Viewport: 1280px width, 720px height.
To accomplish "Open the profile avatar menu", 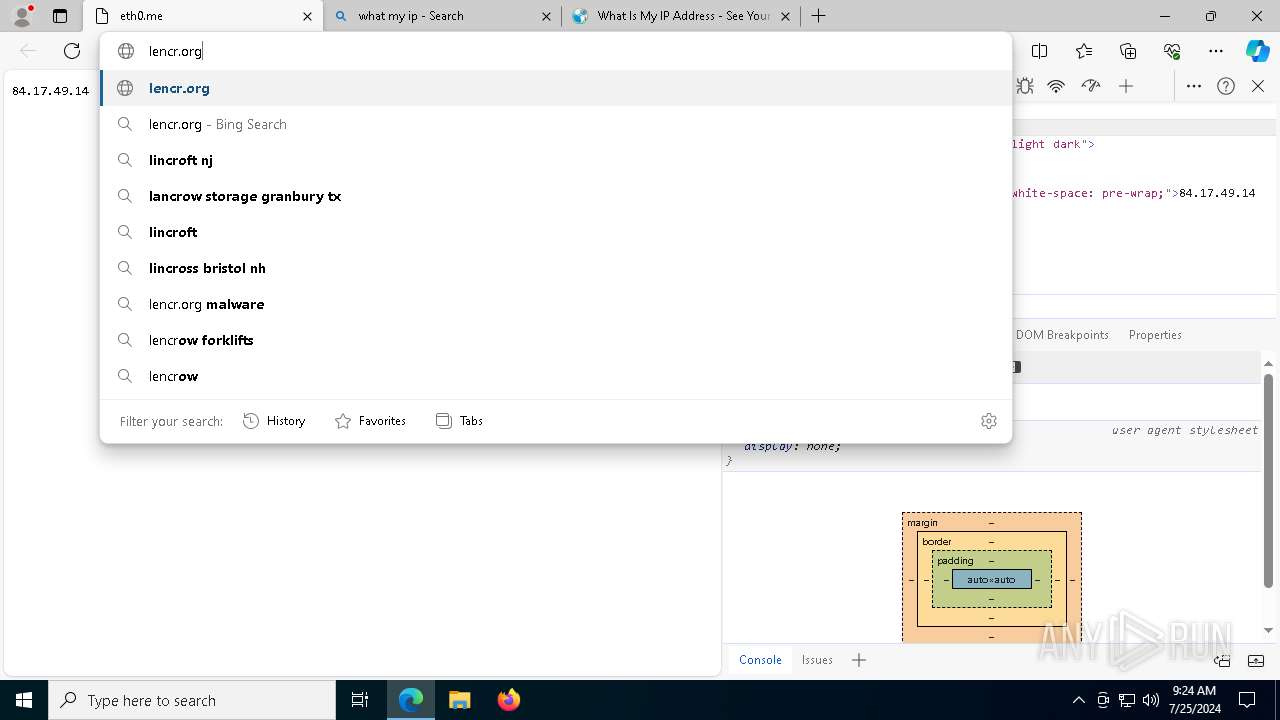I will (x=22, y=16).
